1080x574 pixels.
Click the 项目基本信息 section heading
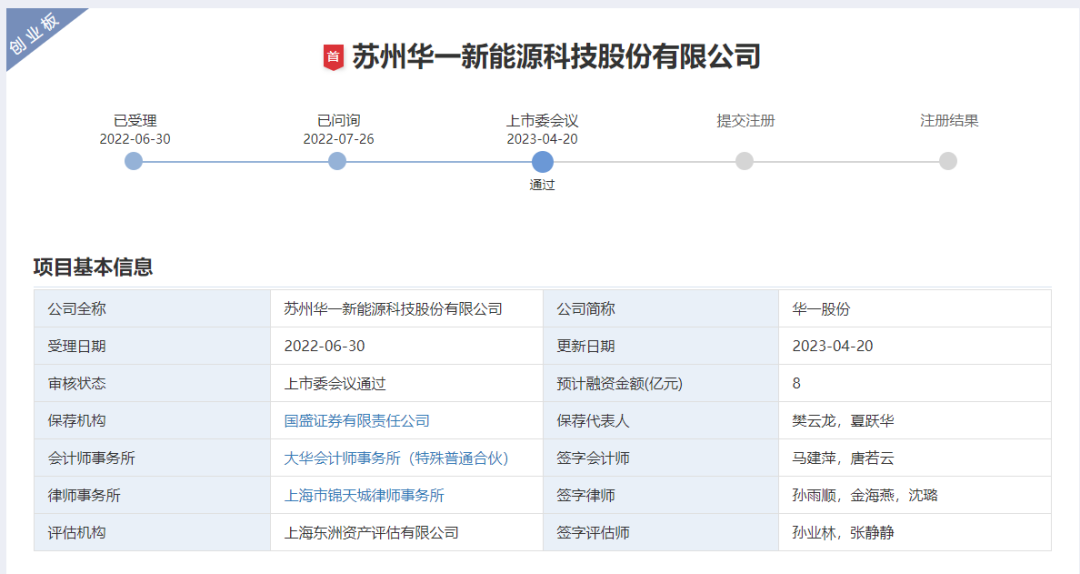(93, 267)
